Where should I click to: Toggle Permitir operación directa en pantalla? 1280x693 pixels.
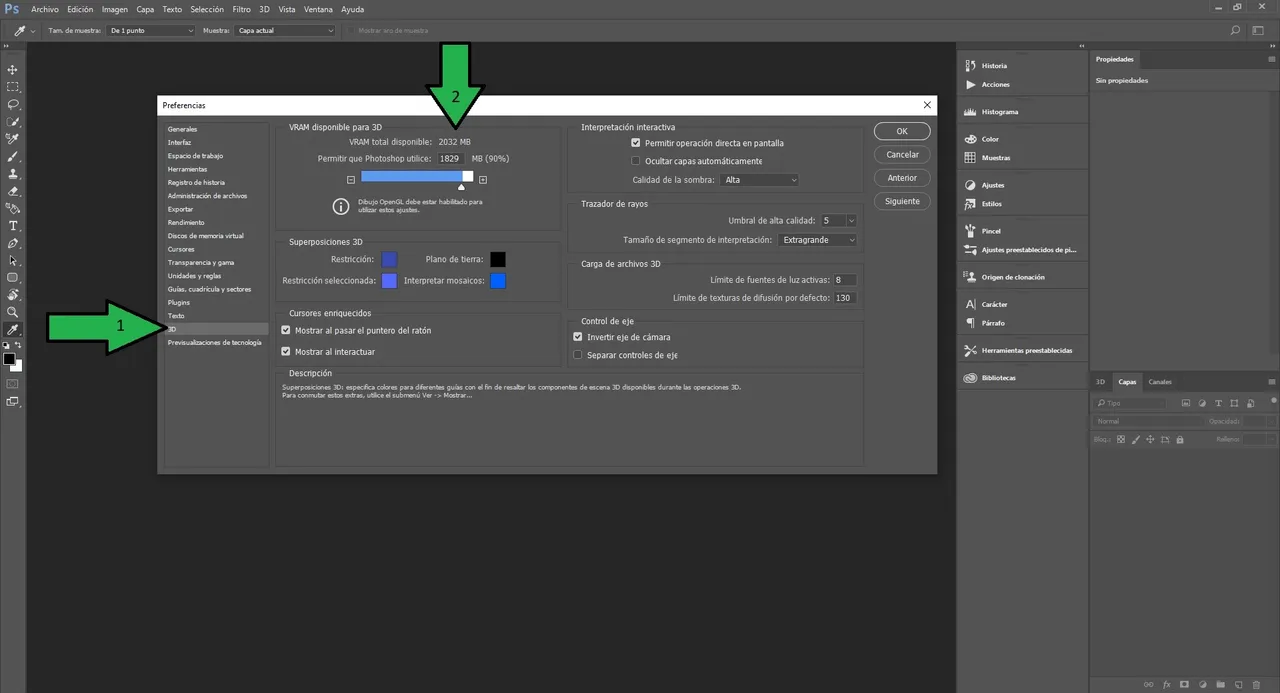pos(636,143)
